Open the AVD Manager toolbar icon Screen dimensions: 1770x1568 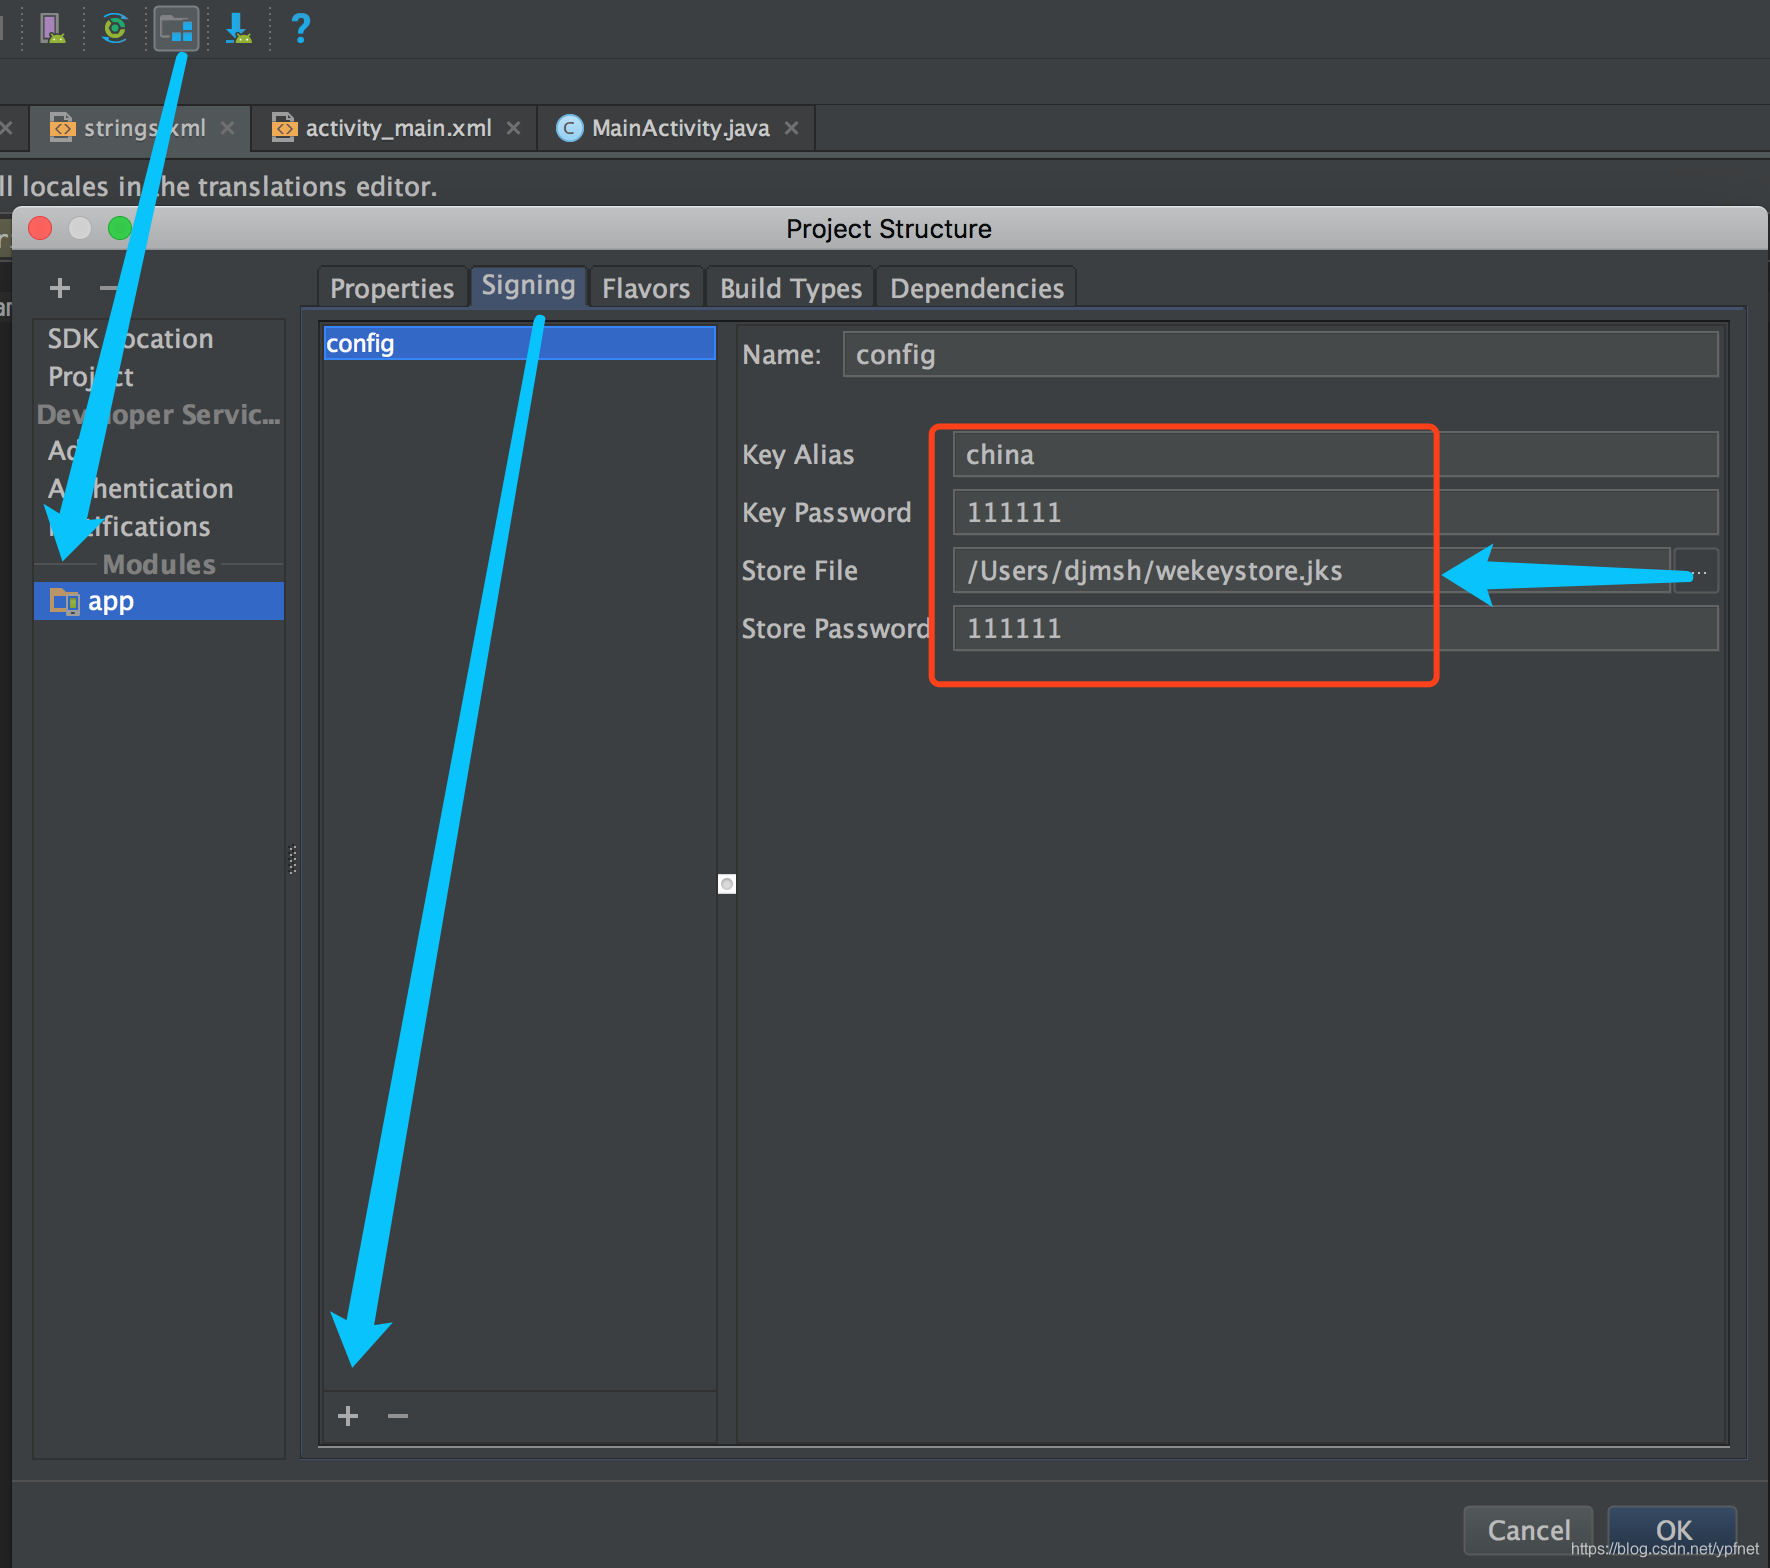52,28
